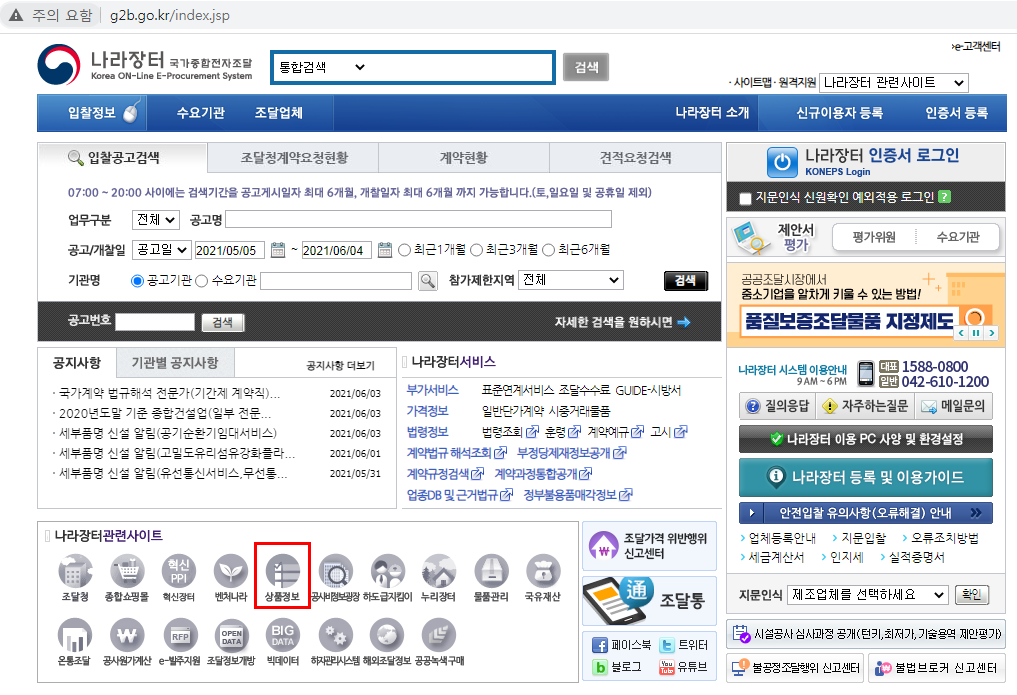Open the 제조업체를 선택하세요 dropdown
Viewport: 1017px width, 695px height.
(x=868, y=595)
